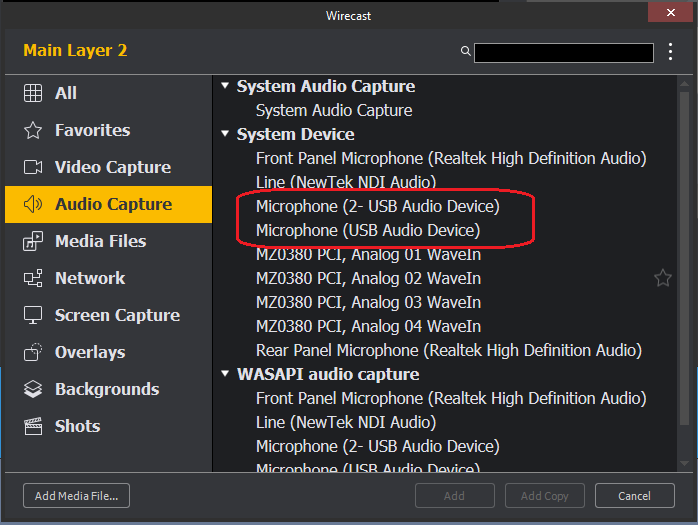698x525 pixels.
Task: Click the scrollbar up arrow
Action: (685, 83)
